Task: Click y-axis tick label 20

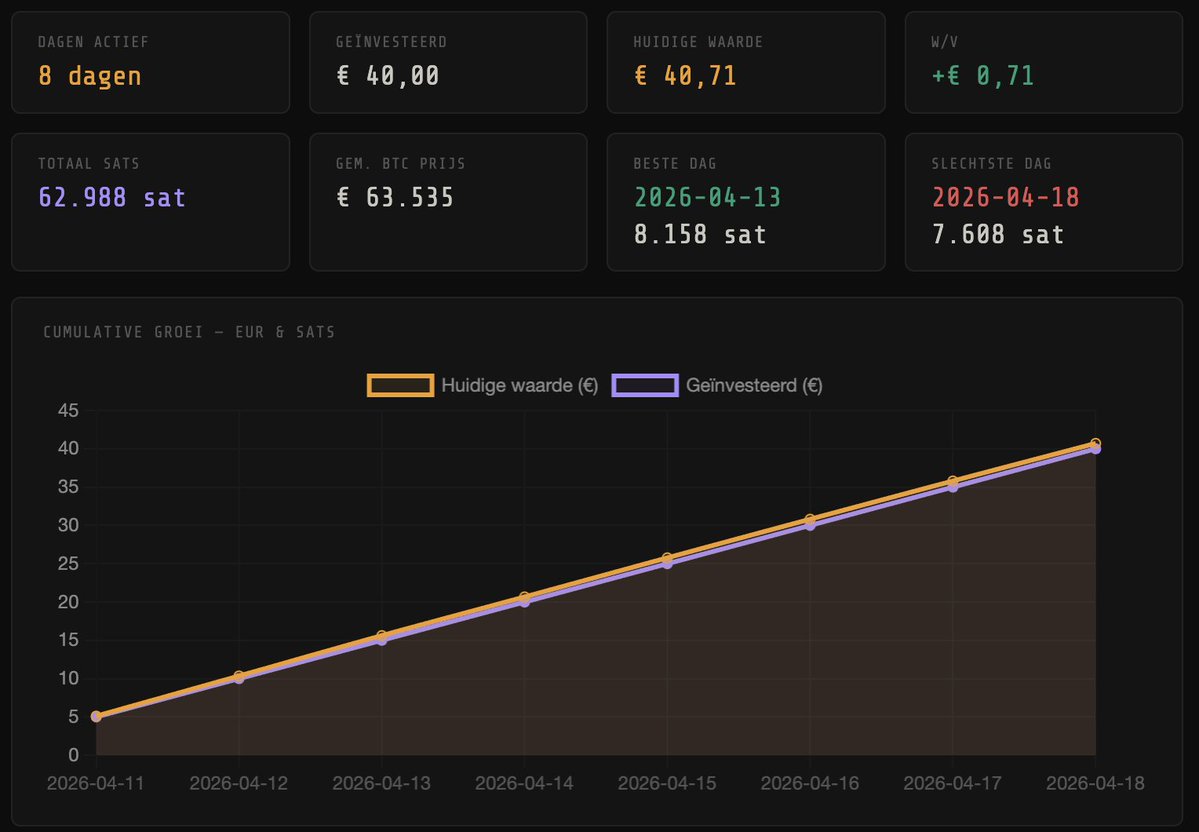Action: coord(69,602)
